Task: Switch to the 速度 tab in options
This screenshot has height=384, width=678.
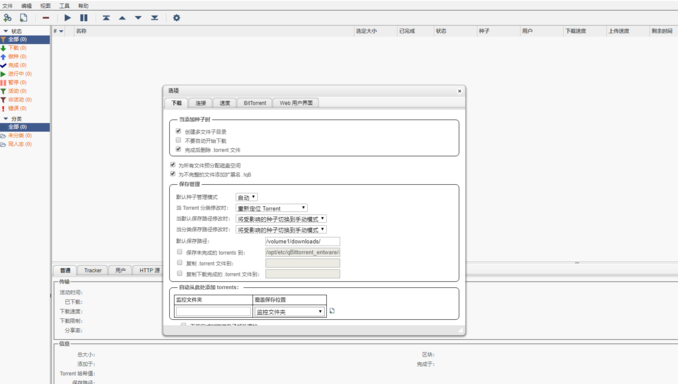Action: click(x=225, y=103)
